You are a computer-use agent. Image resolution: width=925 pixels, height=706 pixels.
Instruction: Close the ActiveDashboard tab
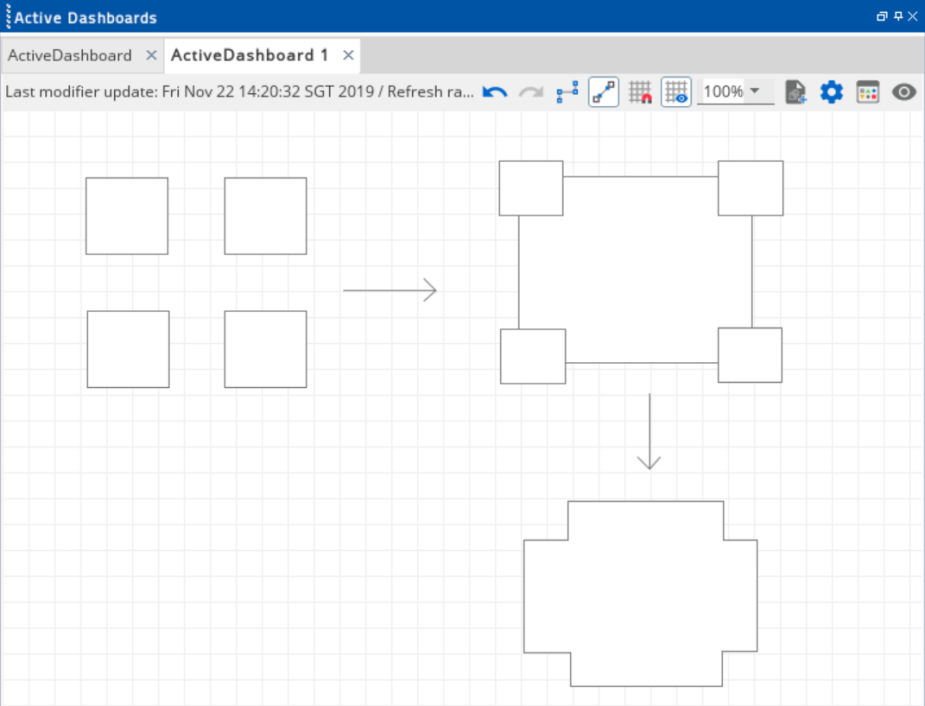(x=152, y=55)
